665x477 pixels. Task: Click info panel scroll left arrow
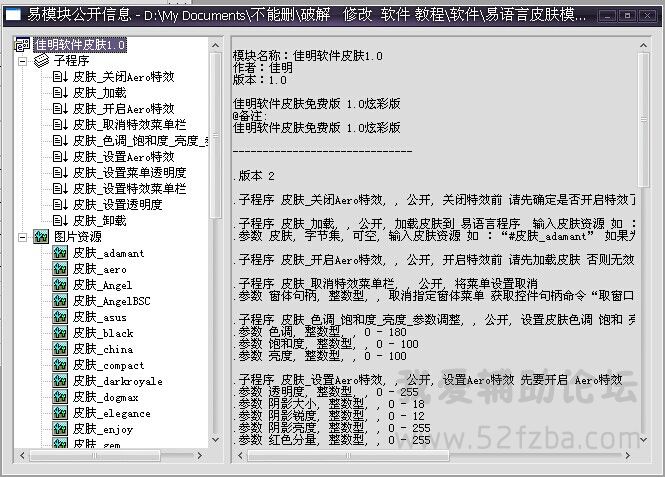click(240, 456)
